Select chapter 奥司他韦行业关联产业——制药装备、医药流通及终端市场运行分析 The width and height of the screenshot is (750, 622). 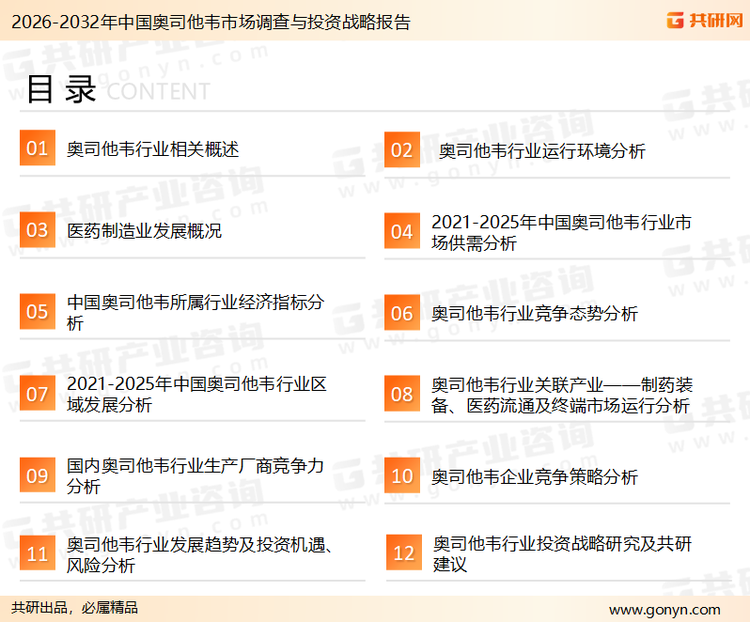tap(562, 395)
